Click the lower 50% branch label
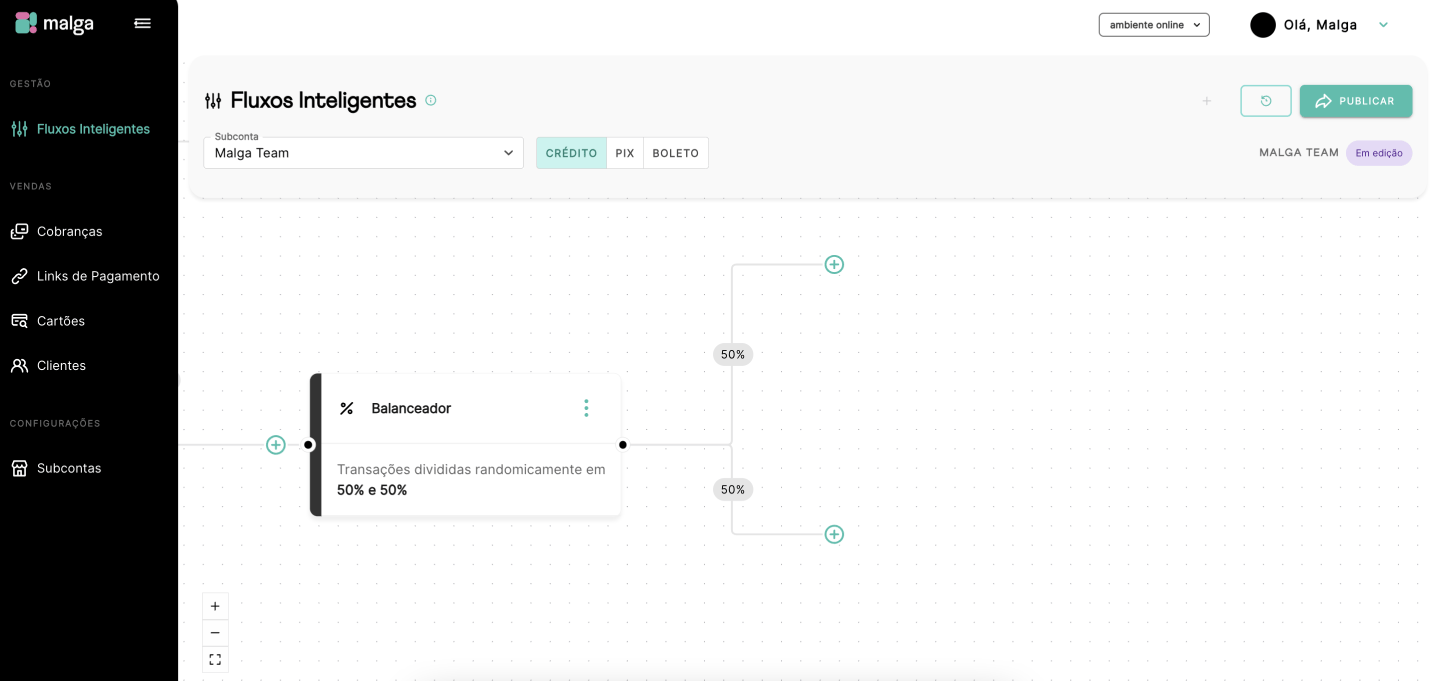The width and height of the screenshot is (1434, 700). coord(733,489)
